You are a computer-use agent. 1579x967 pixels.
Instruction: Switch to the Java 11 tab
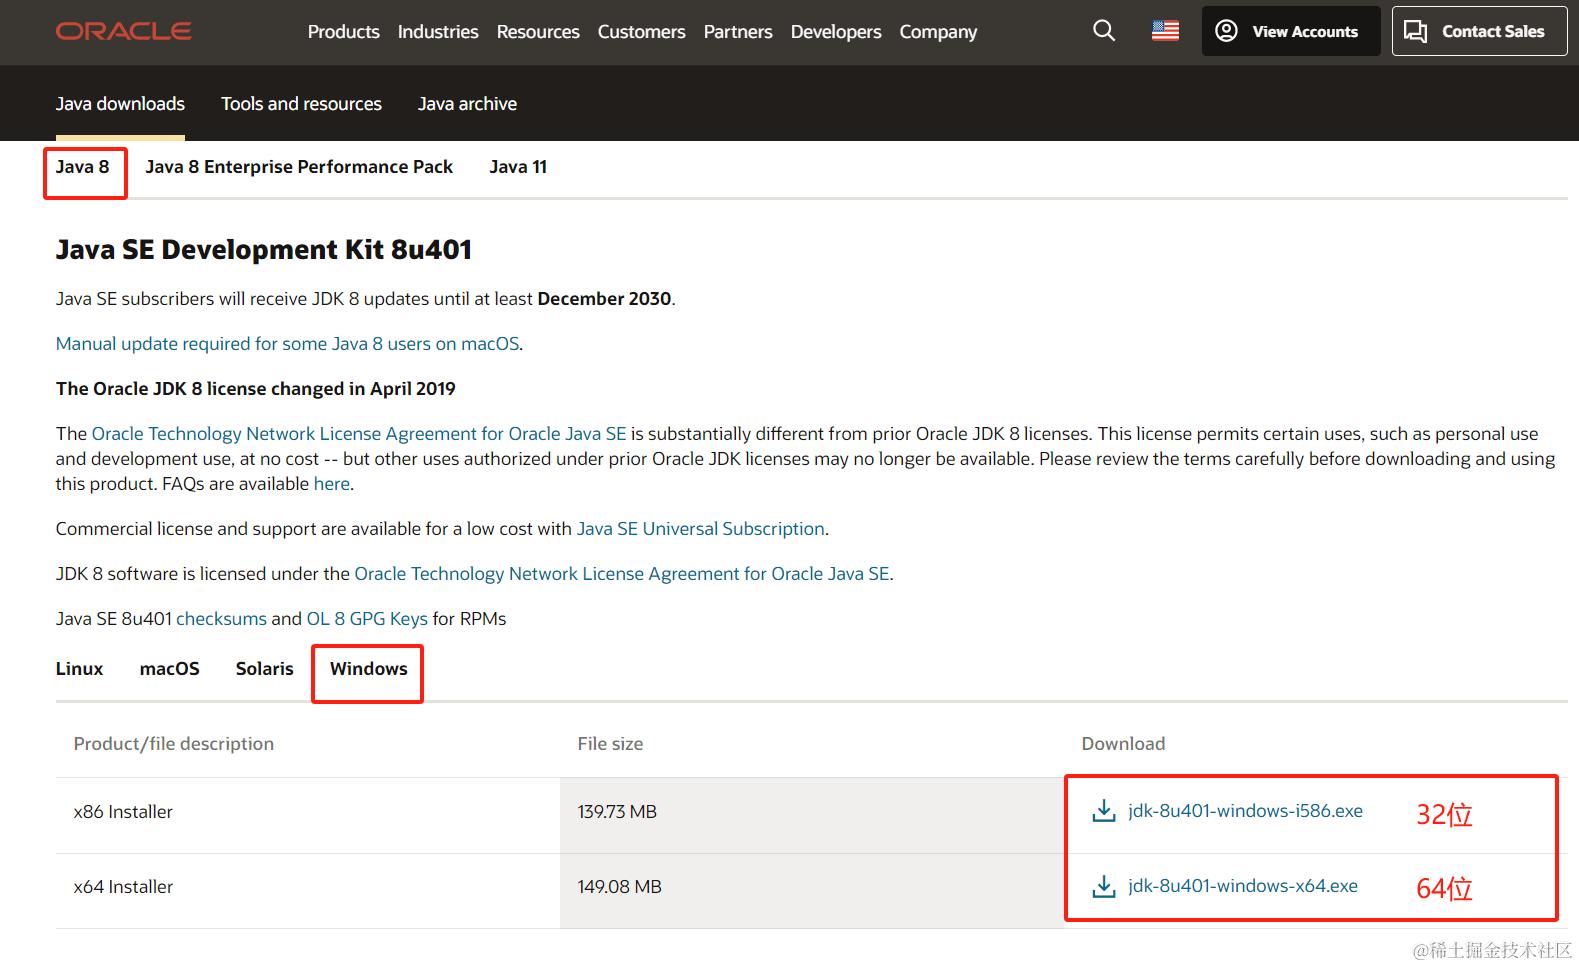coord(518,167)
